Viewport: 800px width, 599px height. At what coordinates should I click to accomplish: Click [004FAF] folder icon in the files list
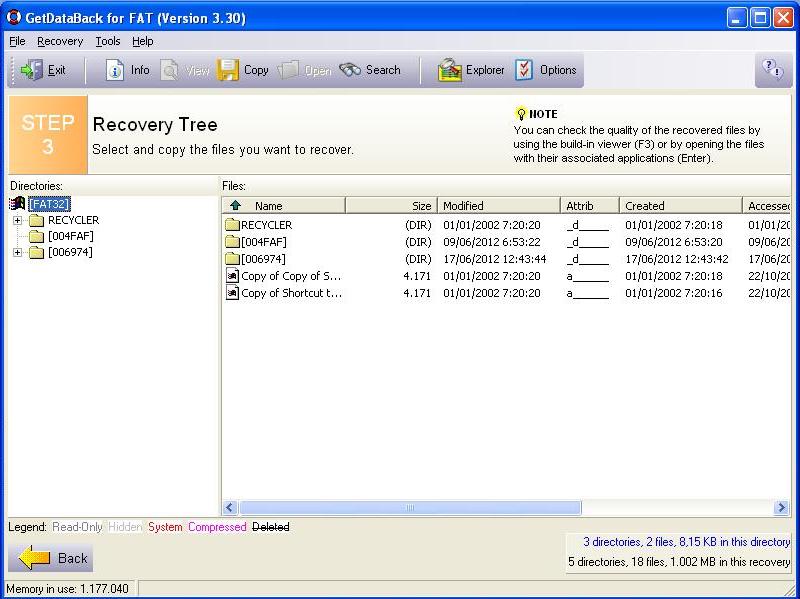click(x=233, y=242)
